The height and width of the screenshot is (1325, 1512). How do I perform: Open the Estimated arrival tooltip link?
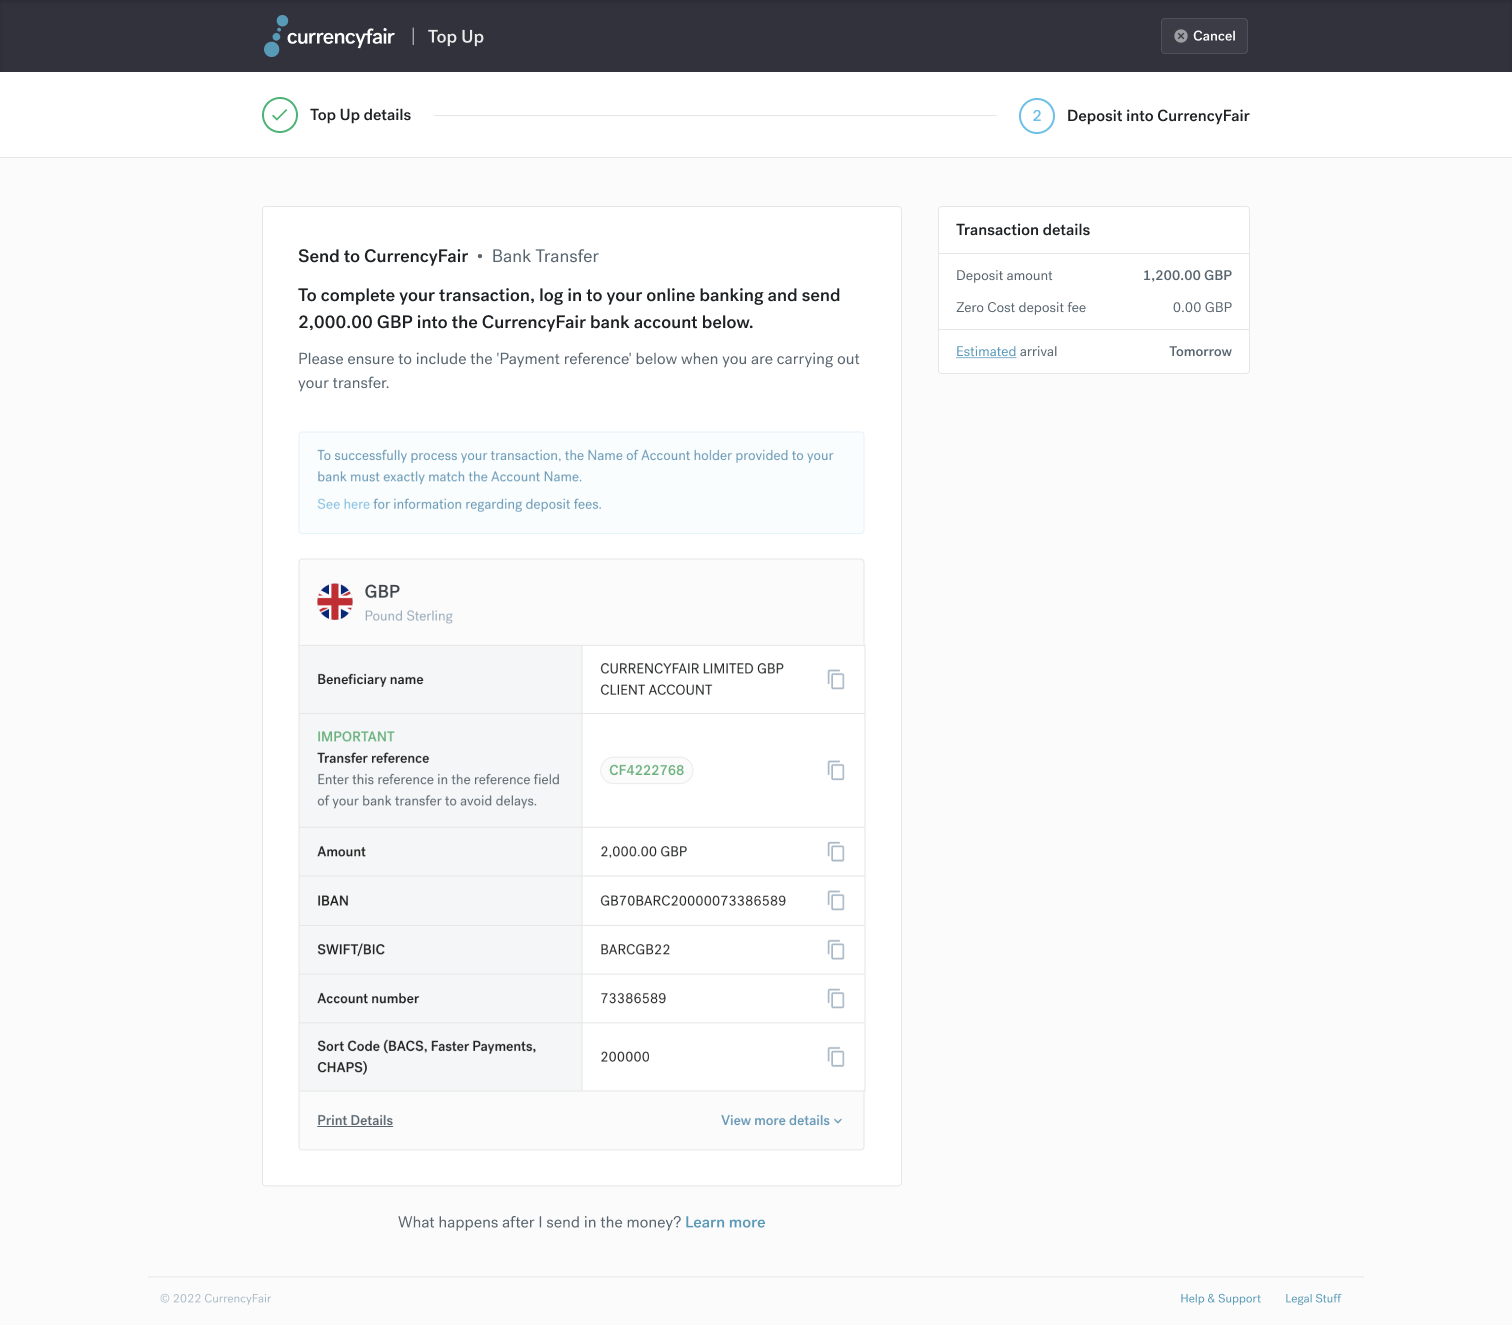coord(985,351)
